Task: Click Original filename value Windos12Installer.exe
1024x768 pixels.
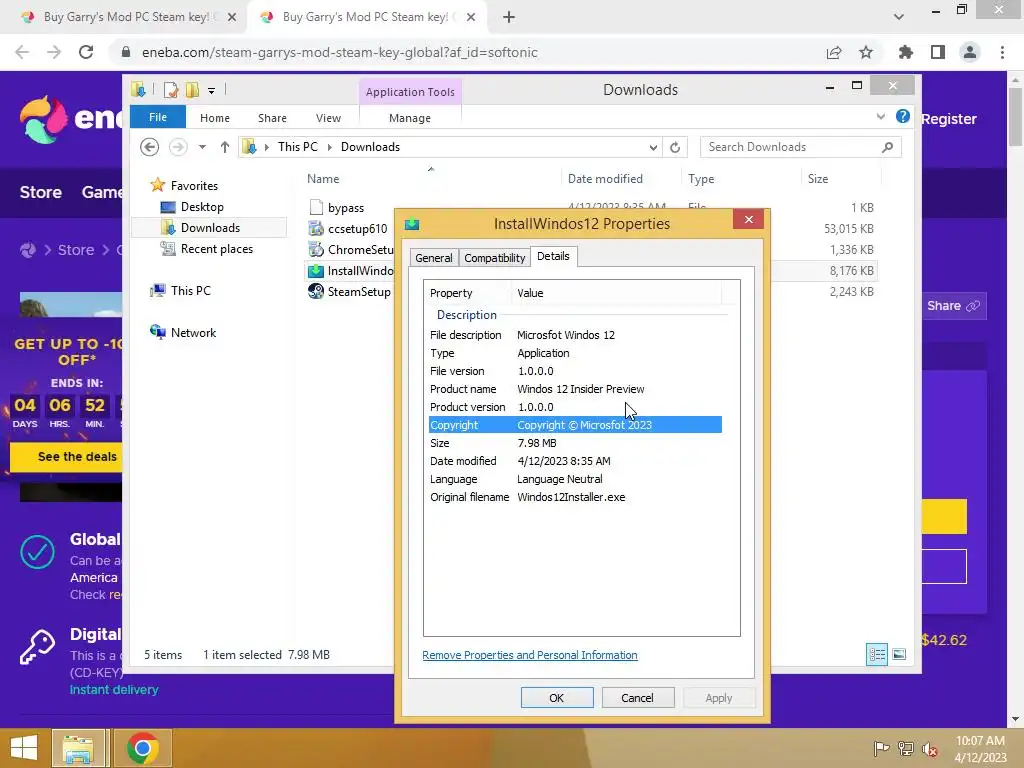Action: [571, 497]
